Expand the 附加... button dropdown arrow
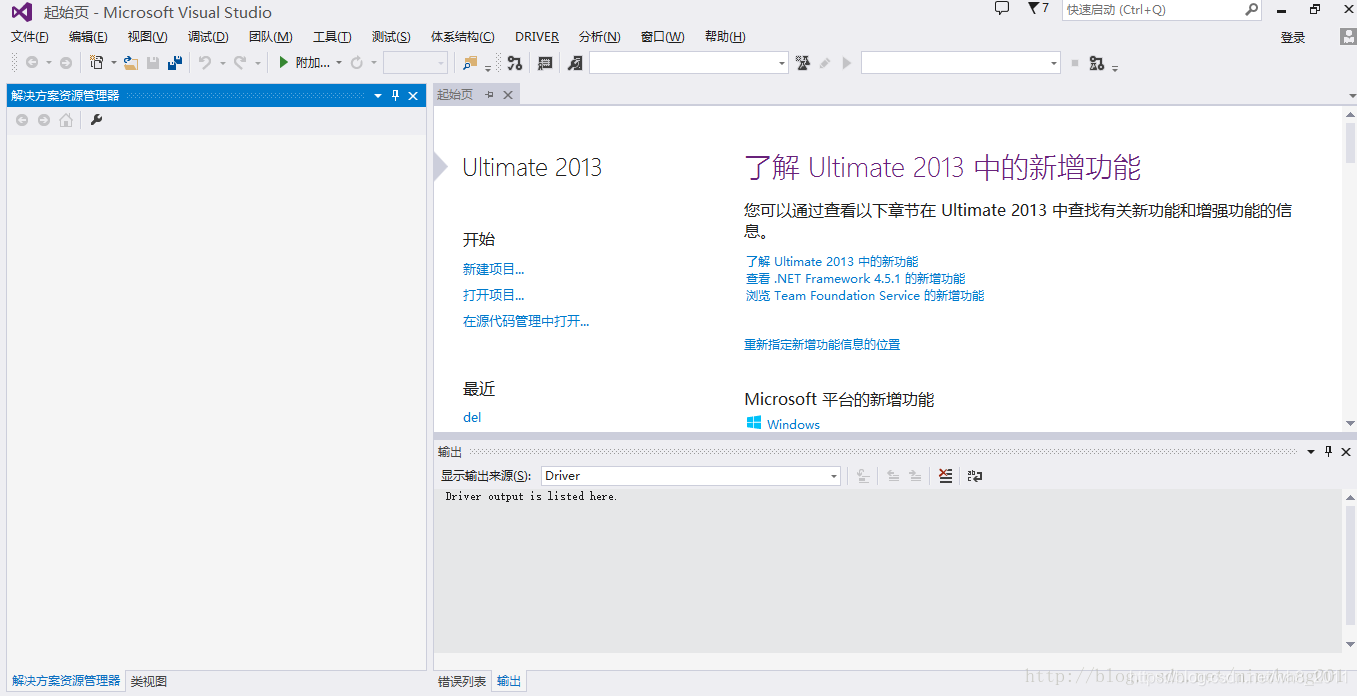 (x=339, y=63)
